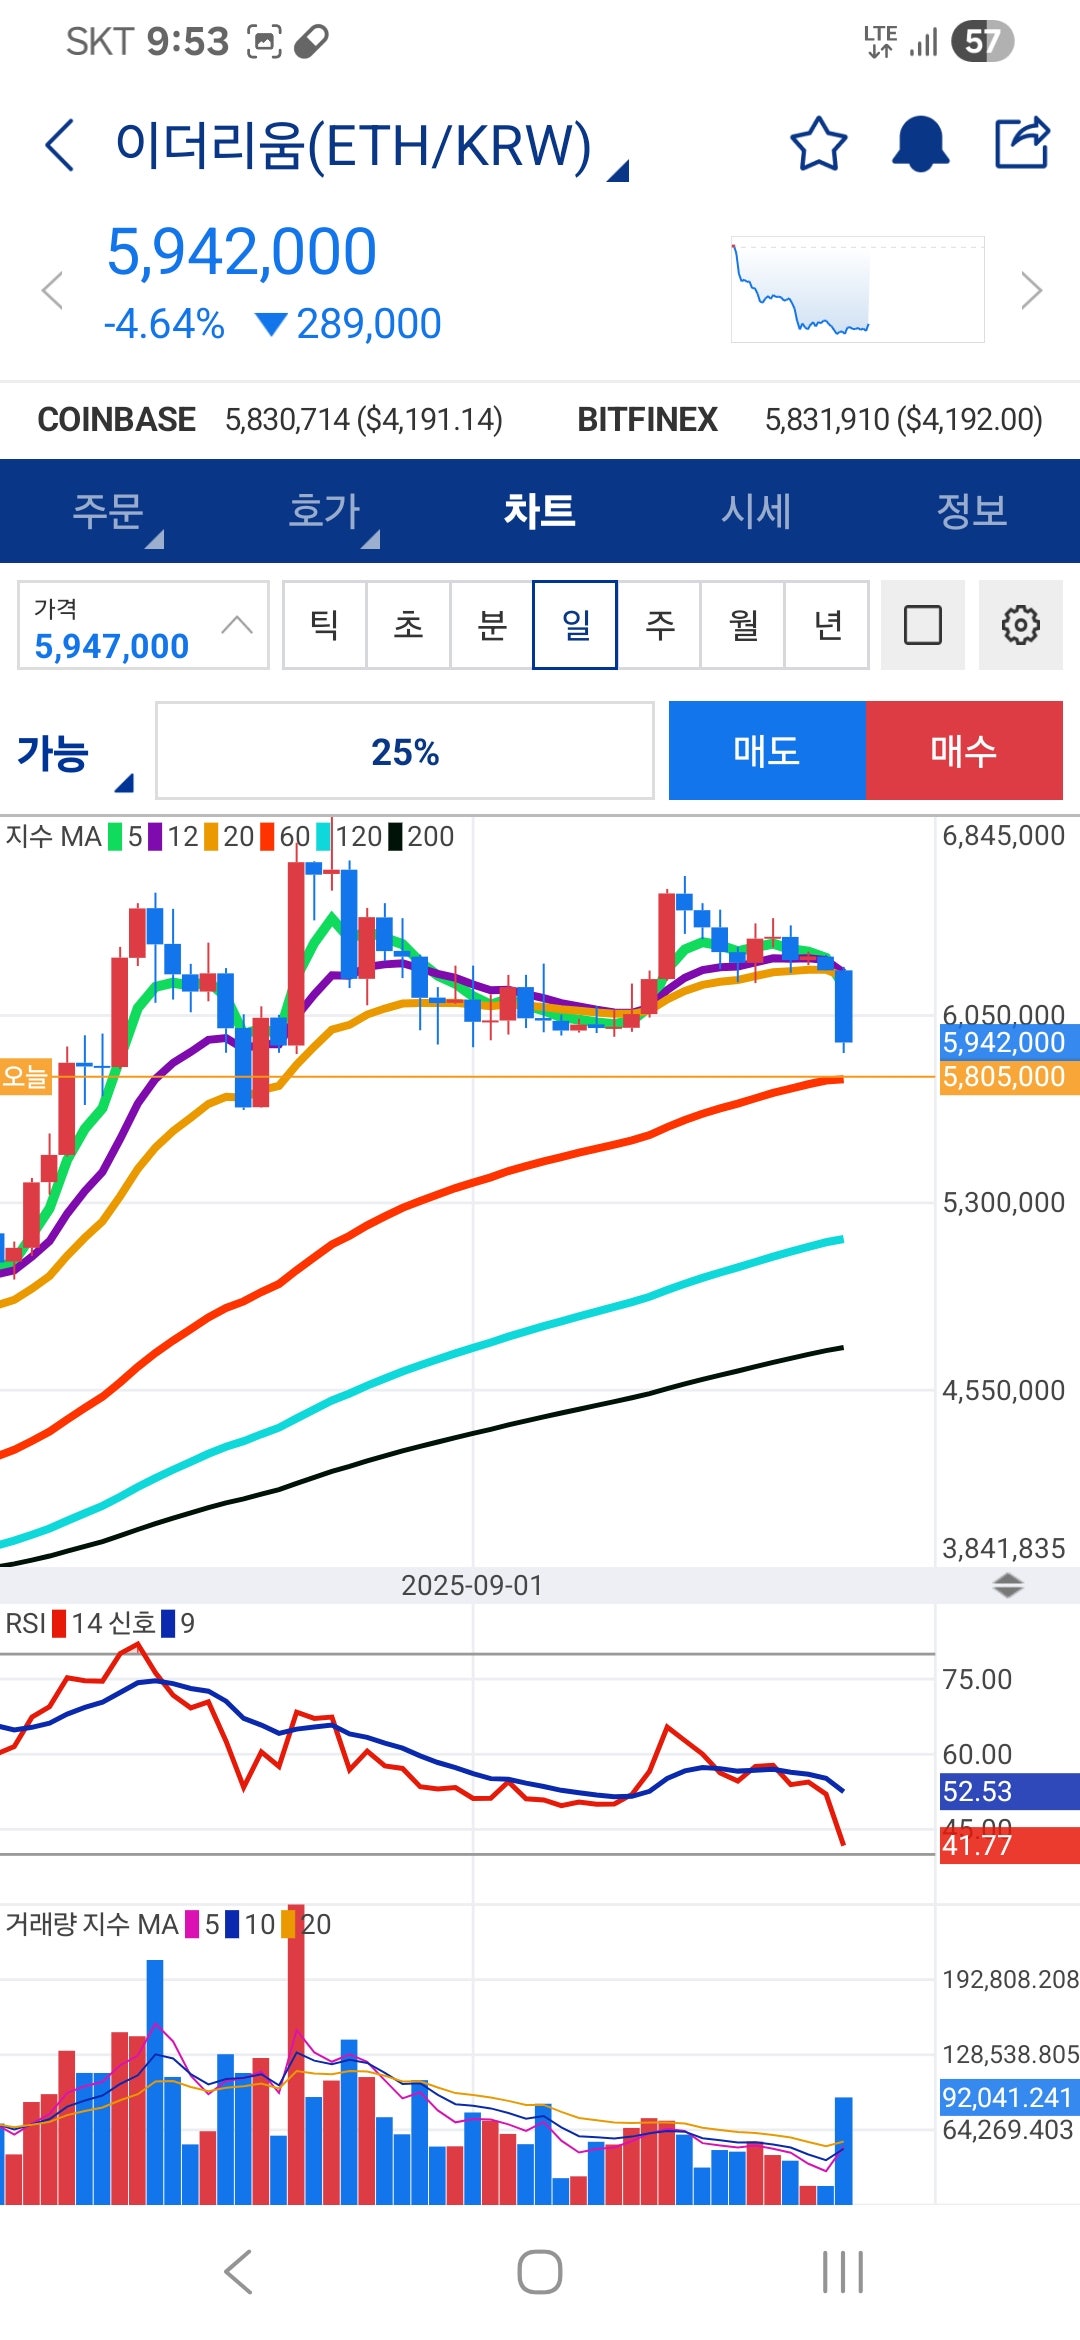Switch chart interval to 분 (minute)
The width and height of the screenshot is (1080, 2340).
(x=491, y=625)
